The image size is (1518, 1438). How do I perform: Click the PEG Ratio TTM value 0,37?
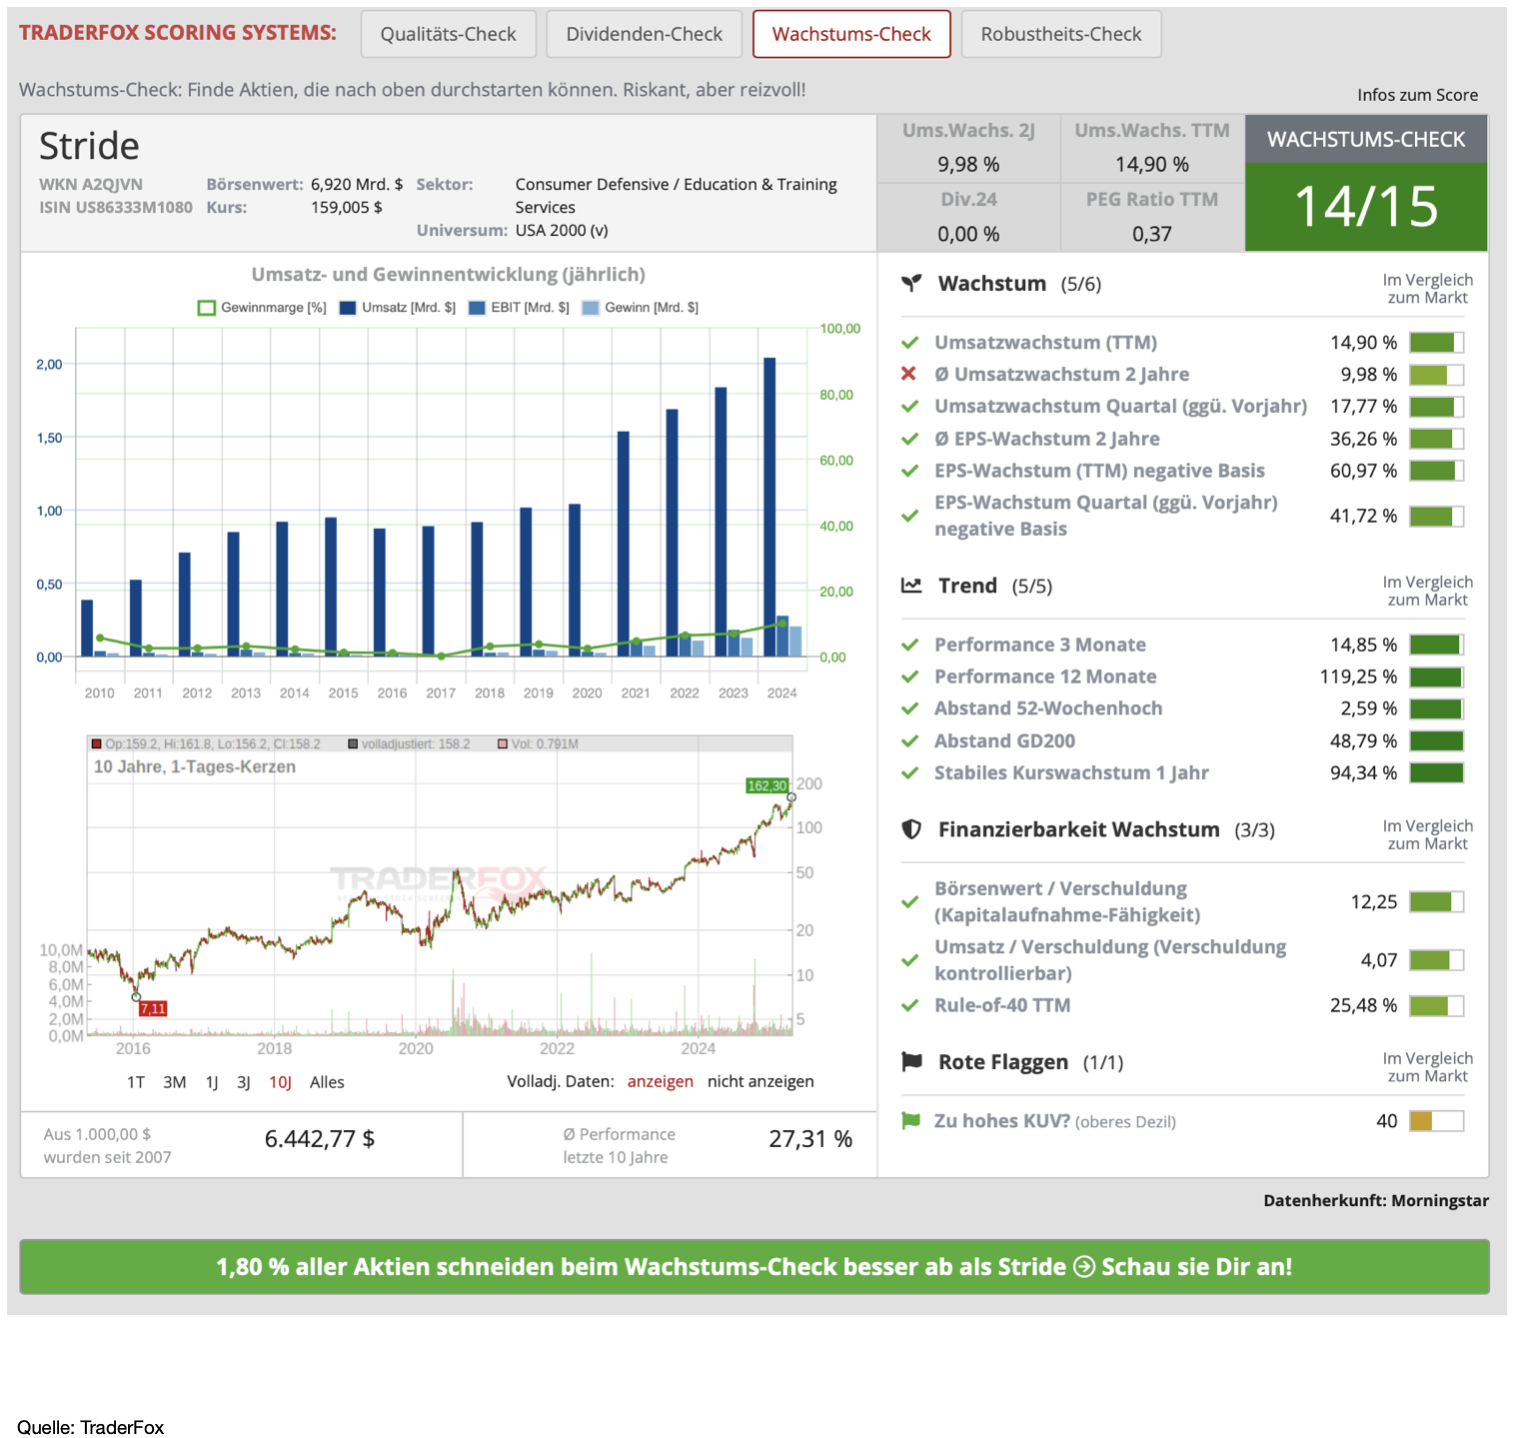click(x=1152, y=234)
